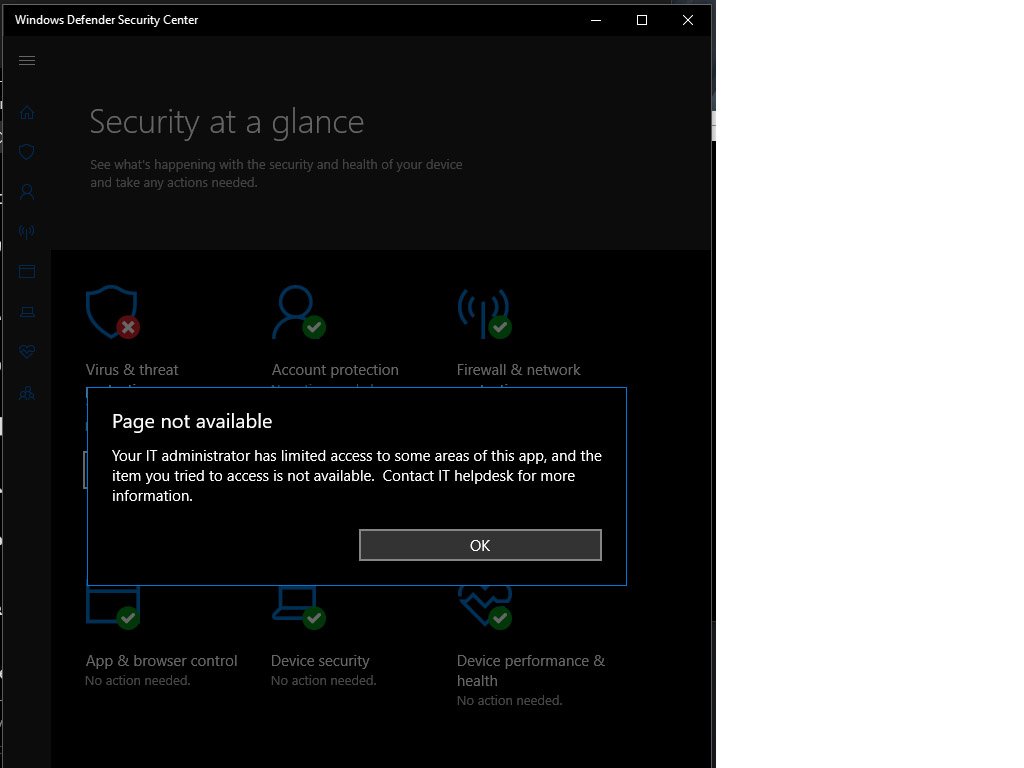Select App & browser control tile icon
Screen dimensions: 1024x768
(x=112, y=607)
